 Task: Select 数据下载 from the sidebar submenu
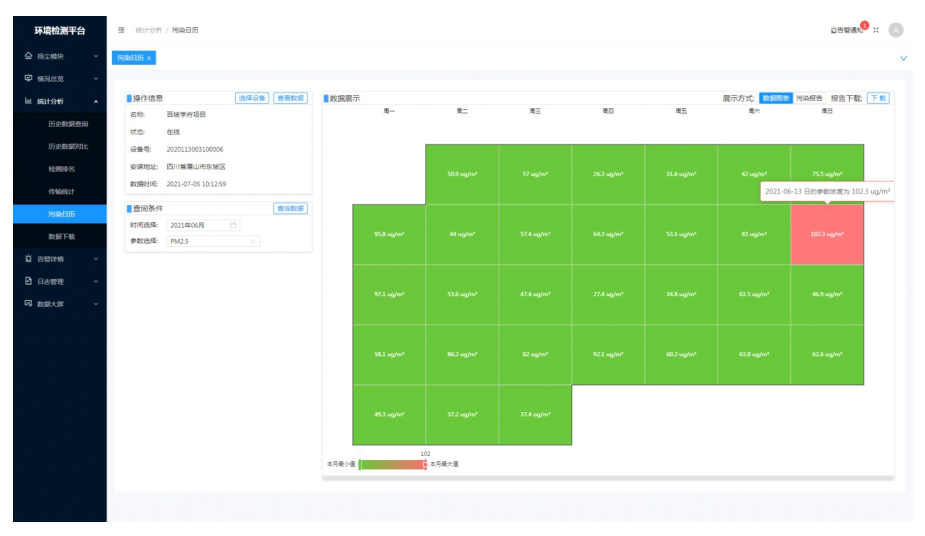pos(62,236)
